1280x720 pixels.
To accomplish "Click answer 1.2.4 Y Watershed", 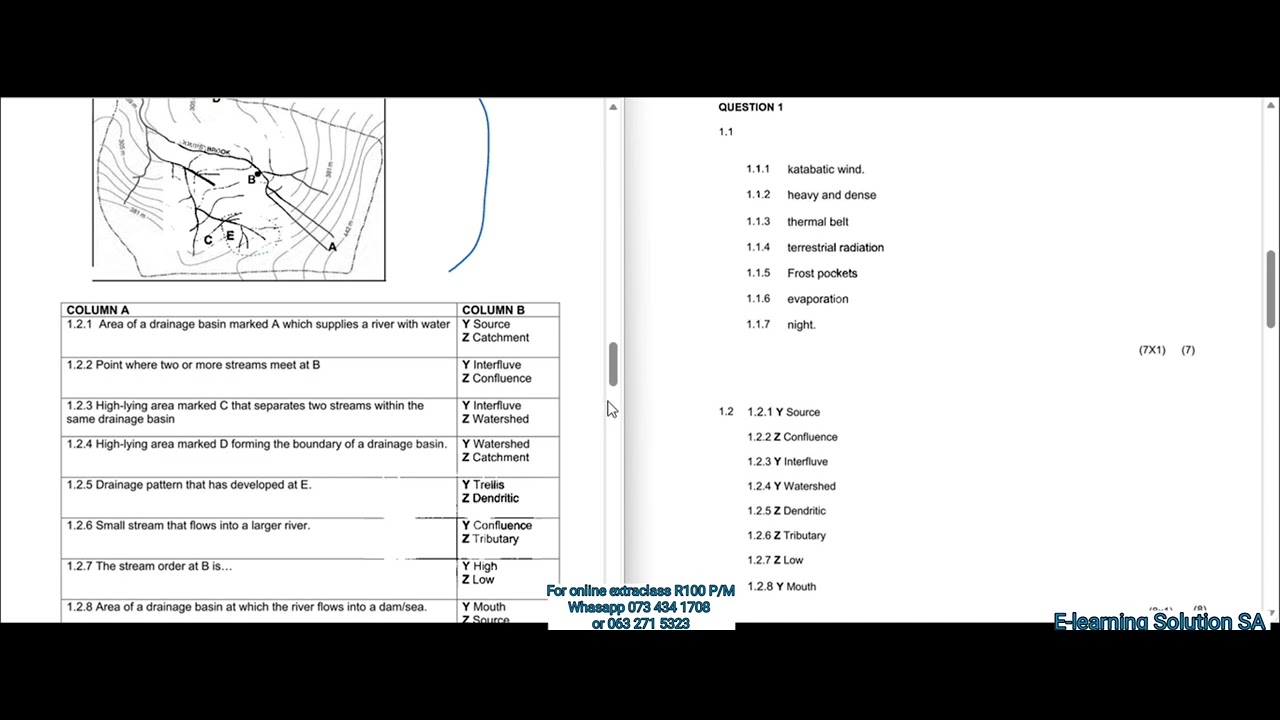I will 791,486.
